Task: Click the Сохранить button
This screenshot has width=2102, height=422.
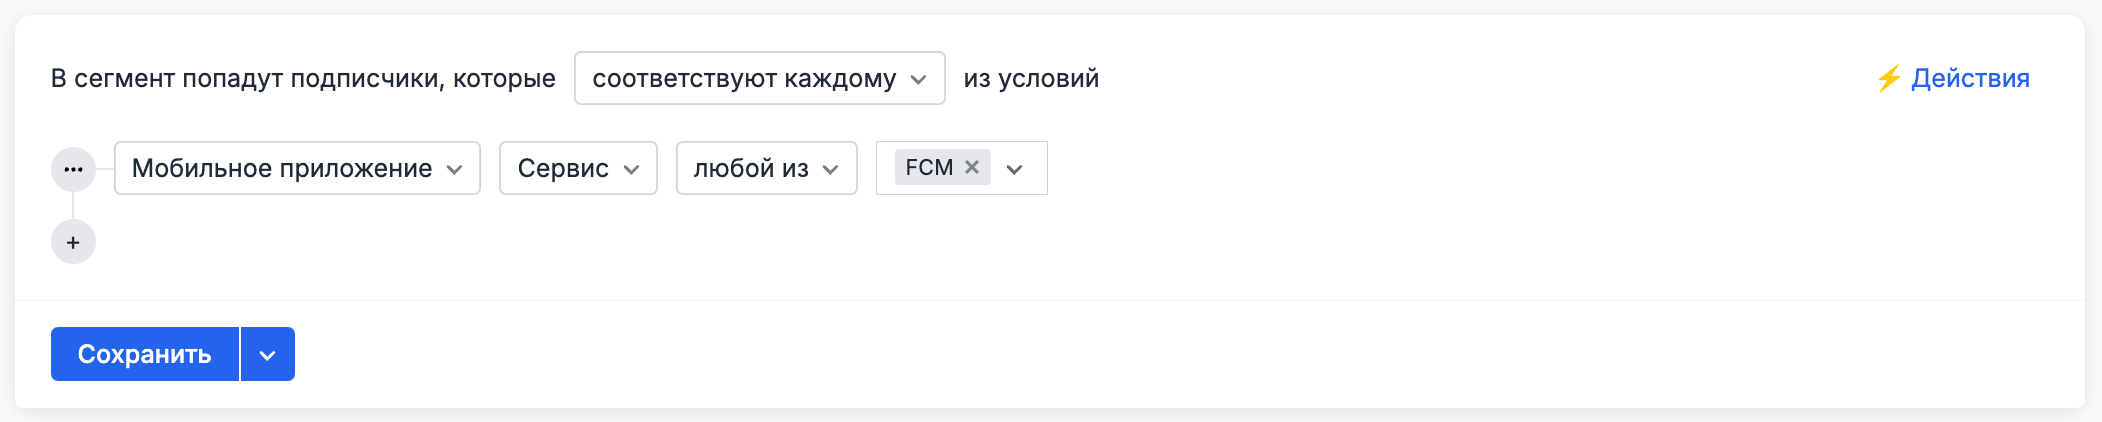Action: pyautogui.click(x=144, y=354)
